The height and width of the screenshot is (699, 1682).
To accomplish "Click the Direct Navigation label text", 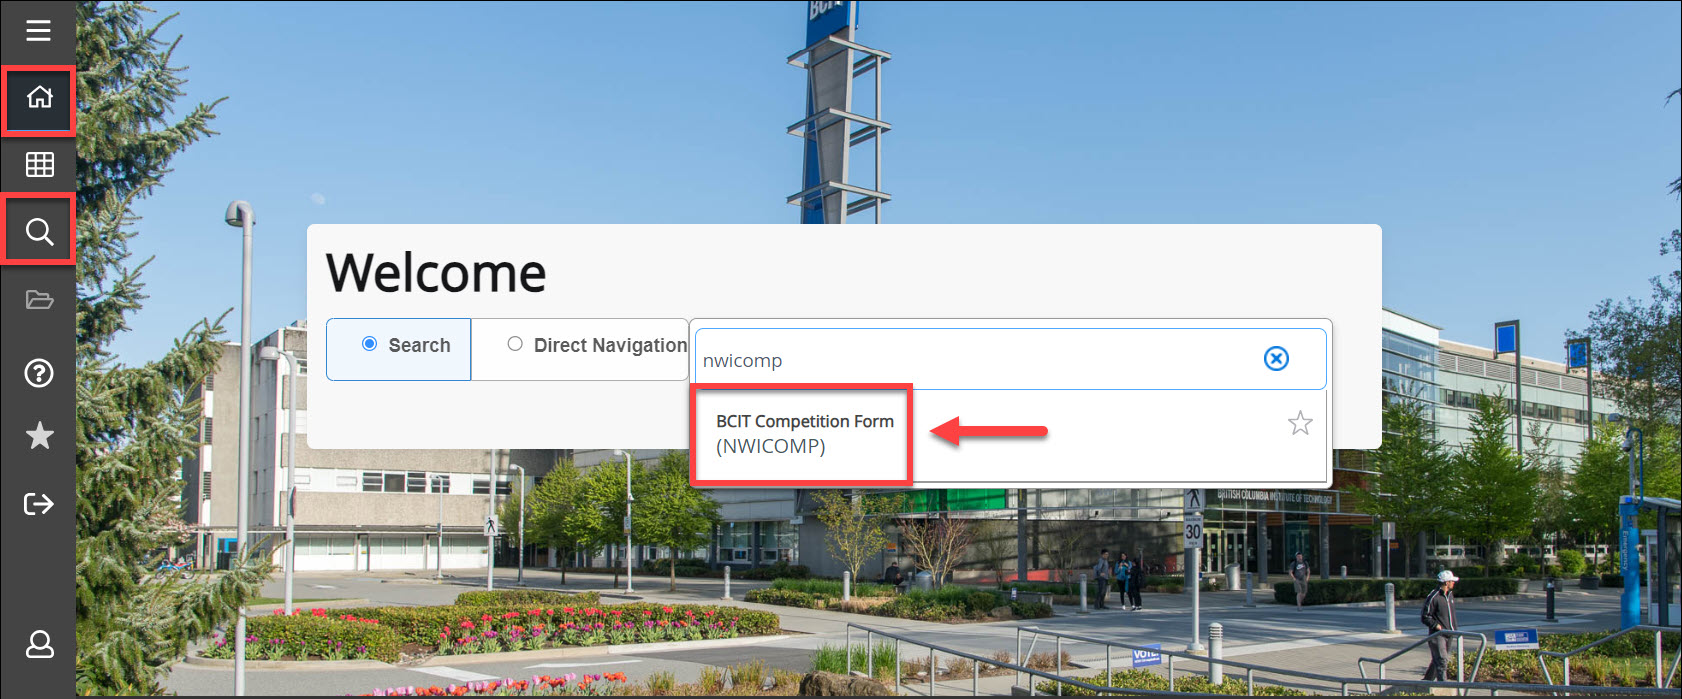I will click(x=610, y=345).
